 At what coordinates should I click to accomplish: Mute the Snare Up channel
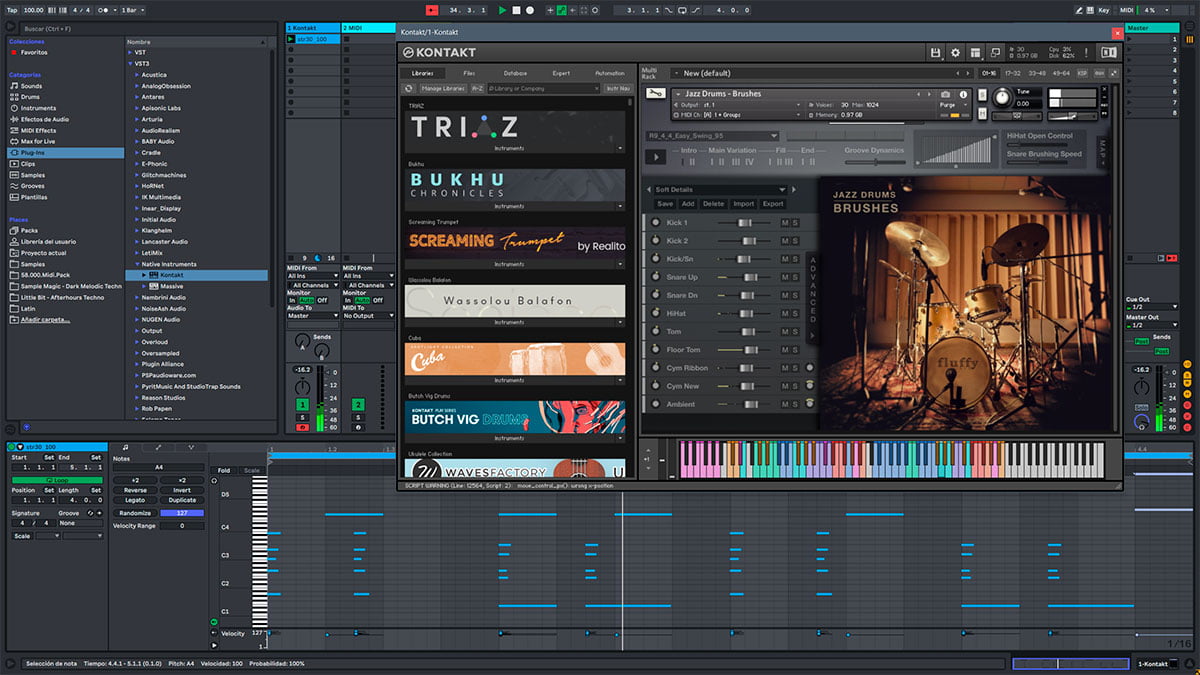coord(785,277)
